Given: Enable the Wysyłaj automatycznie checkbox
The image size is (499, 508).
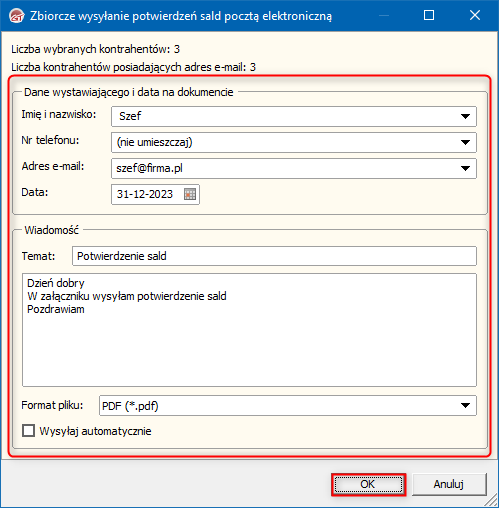Looking at the screenshot, I should (x=28, y=430).
